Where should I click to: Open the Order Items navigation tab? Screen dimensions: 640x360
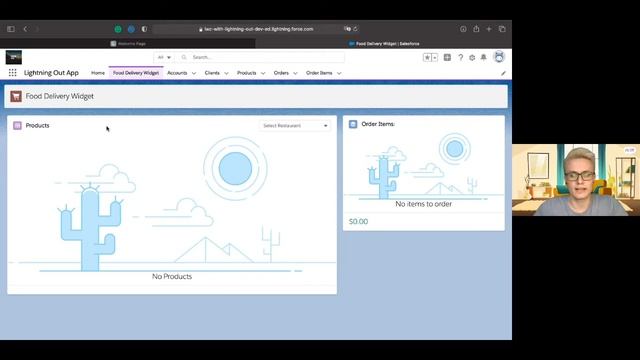(319, 73)
